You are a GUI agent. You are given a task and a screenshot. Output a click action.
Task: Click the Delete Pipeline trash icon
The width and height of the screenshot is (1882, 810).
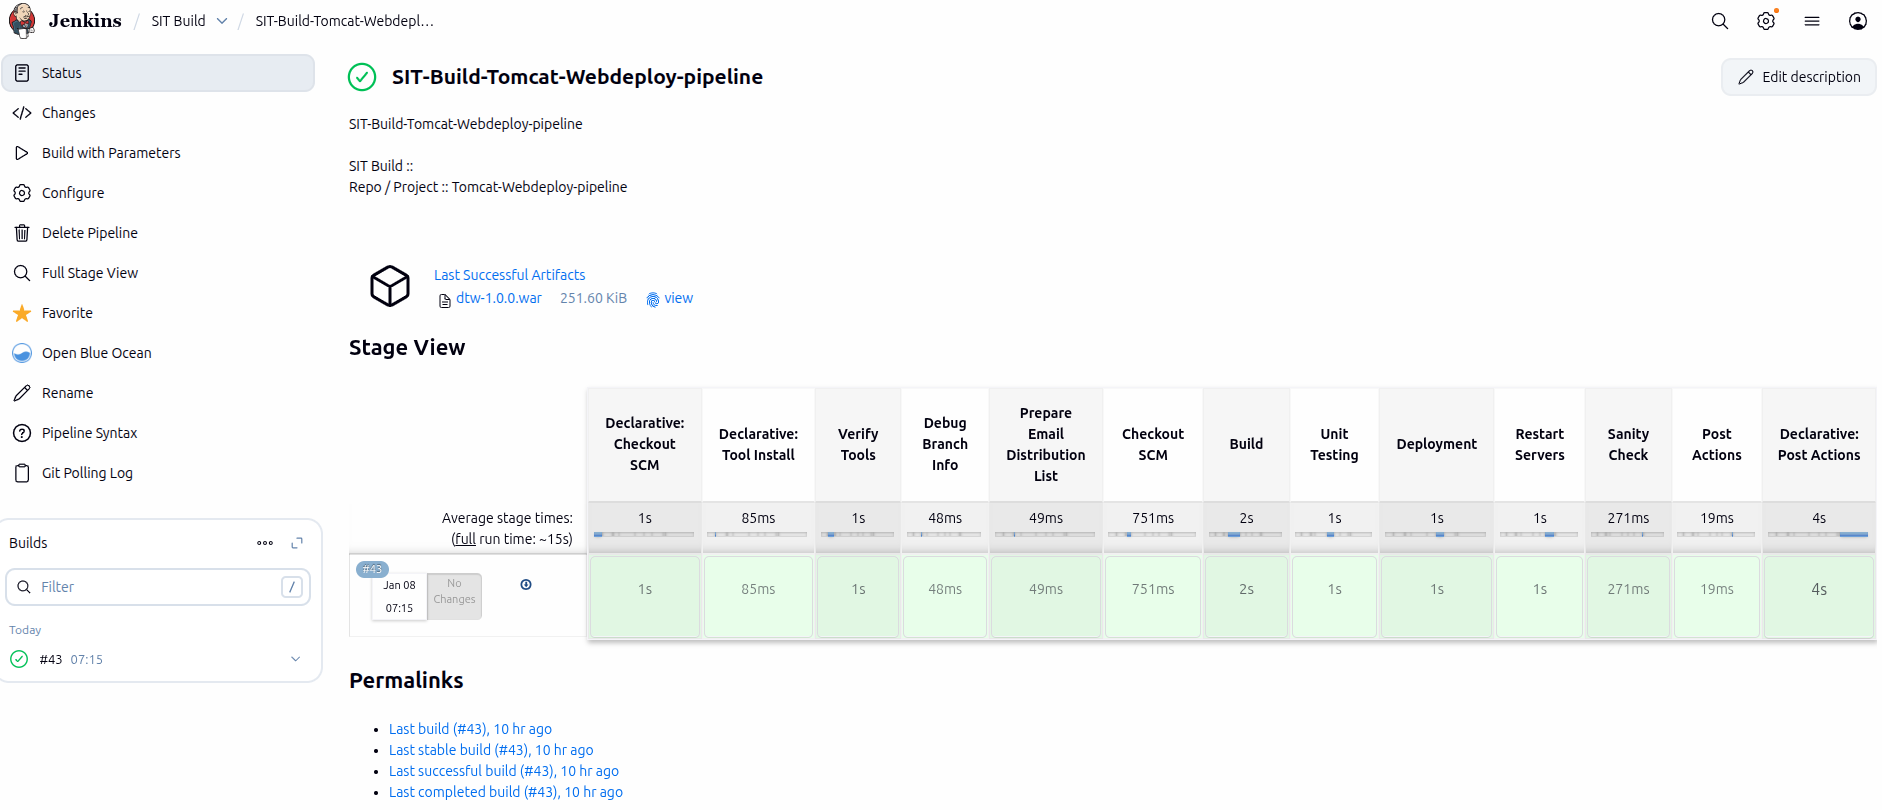point(22,232)
